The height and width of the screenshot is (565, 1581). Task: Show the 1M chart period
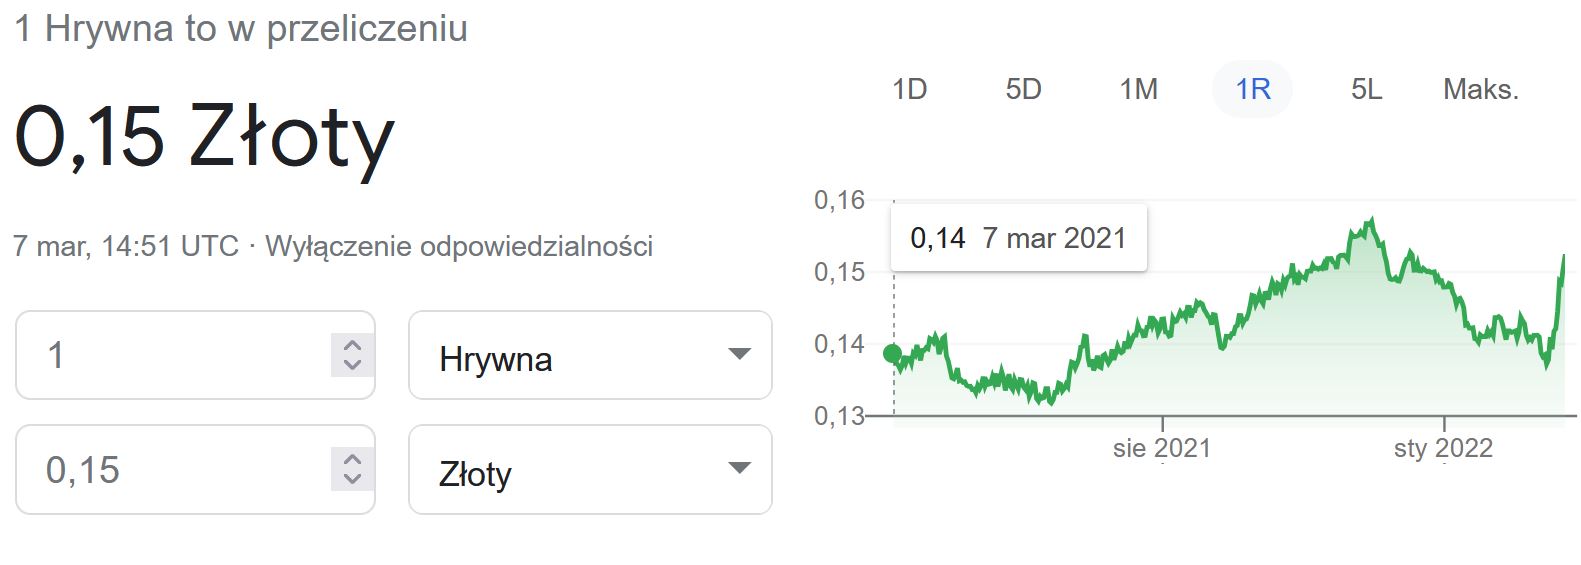(x=1138, y=90)
